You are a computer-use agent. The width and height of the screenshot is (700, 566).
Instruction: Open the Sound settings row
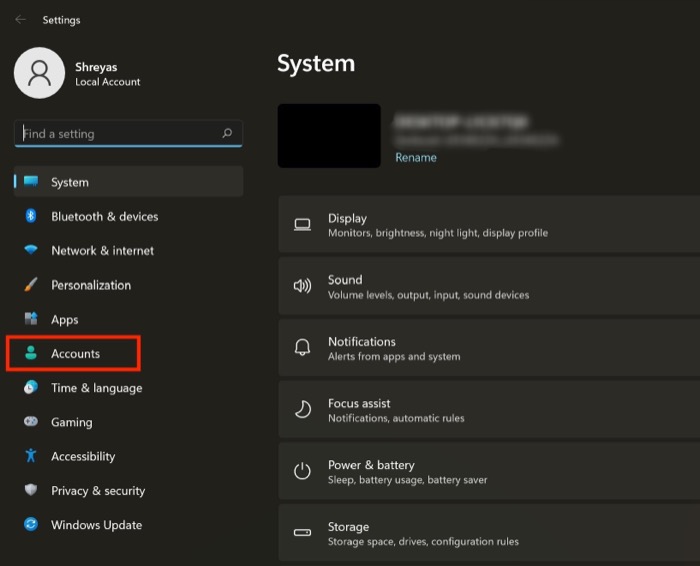coord(489,286)
